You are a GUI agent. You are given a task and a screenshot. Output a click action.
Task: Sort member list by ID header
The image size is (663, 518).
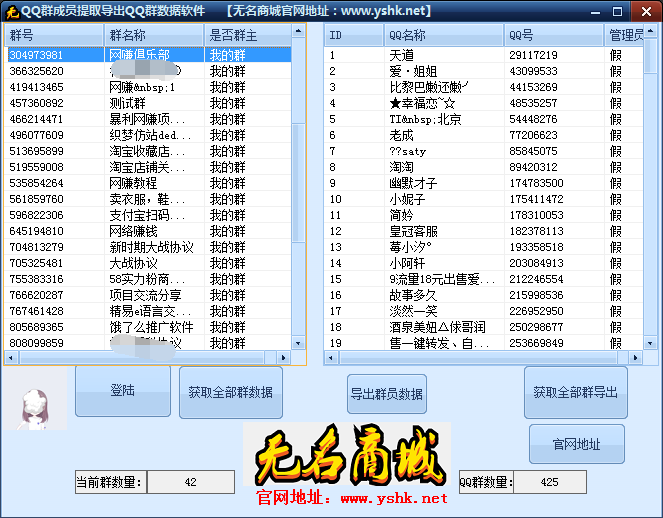[354, 35]
